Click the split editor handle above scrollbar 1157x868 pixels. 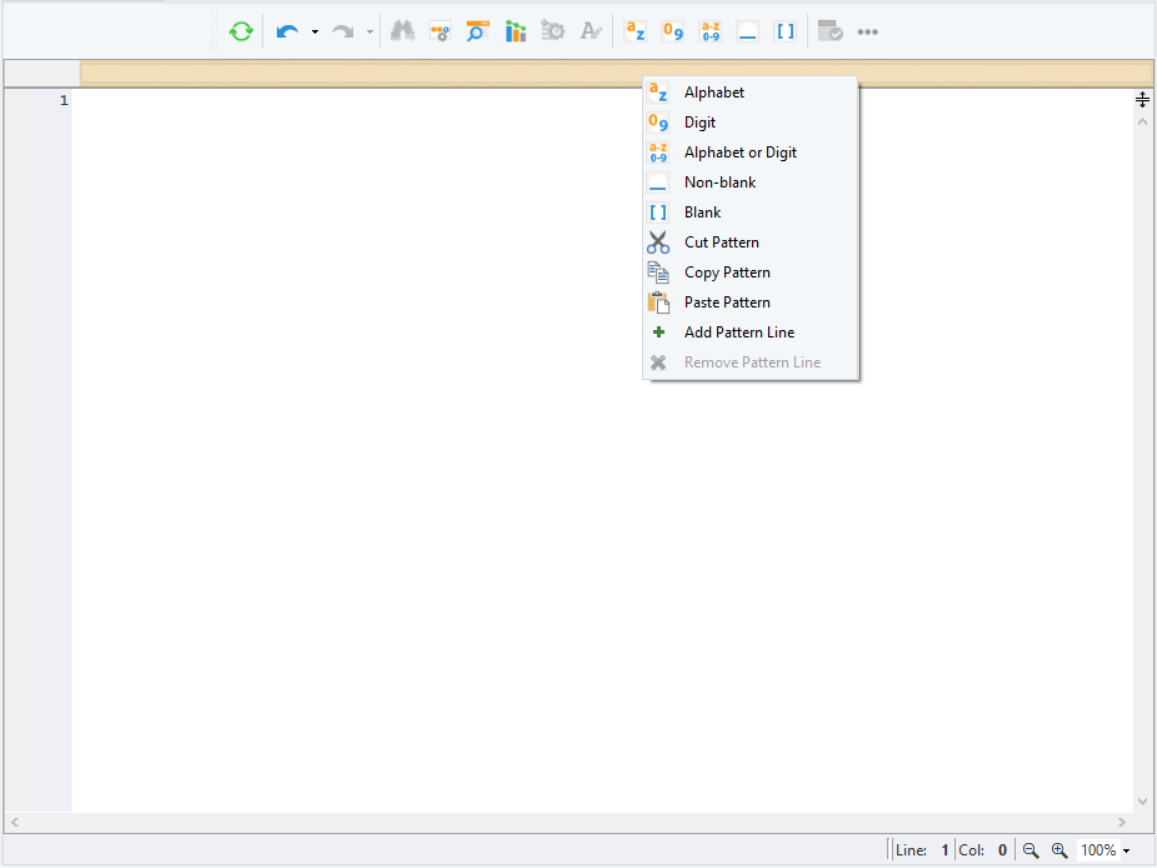[x=1142, y=99]
